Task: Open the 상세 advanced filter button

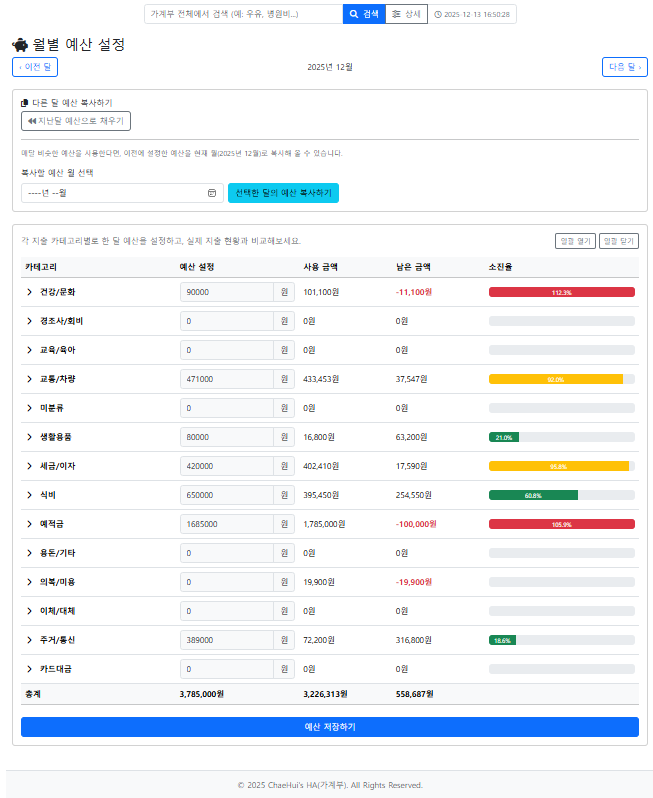Action: [x=406, y=14]
